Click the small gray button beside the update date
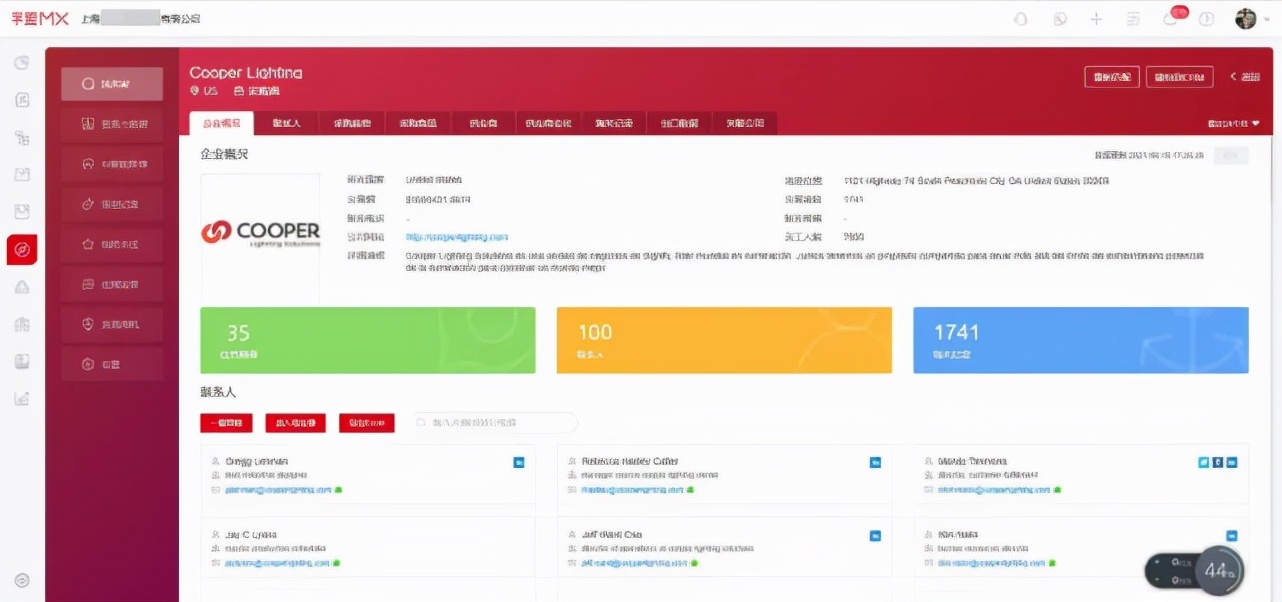The image size is (1282, 602). 1230,155
